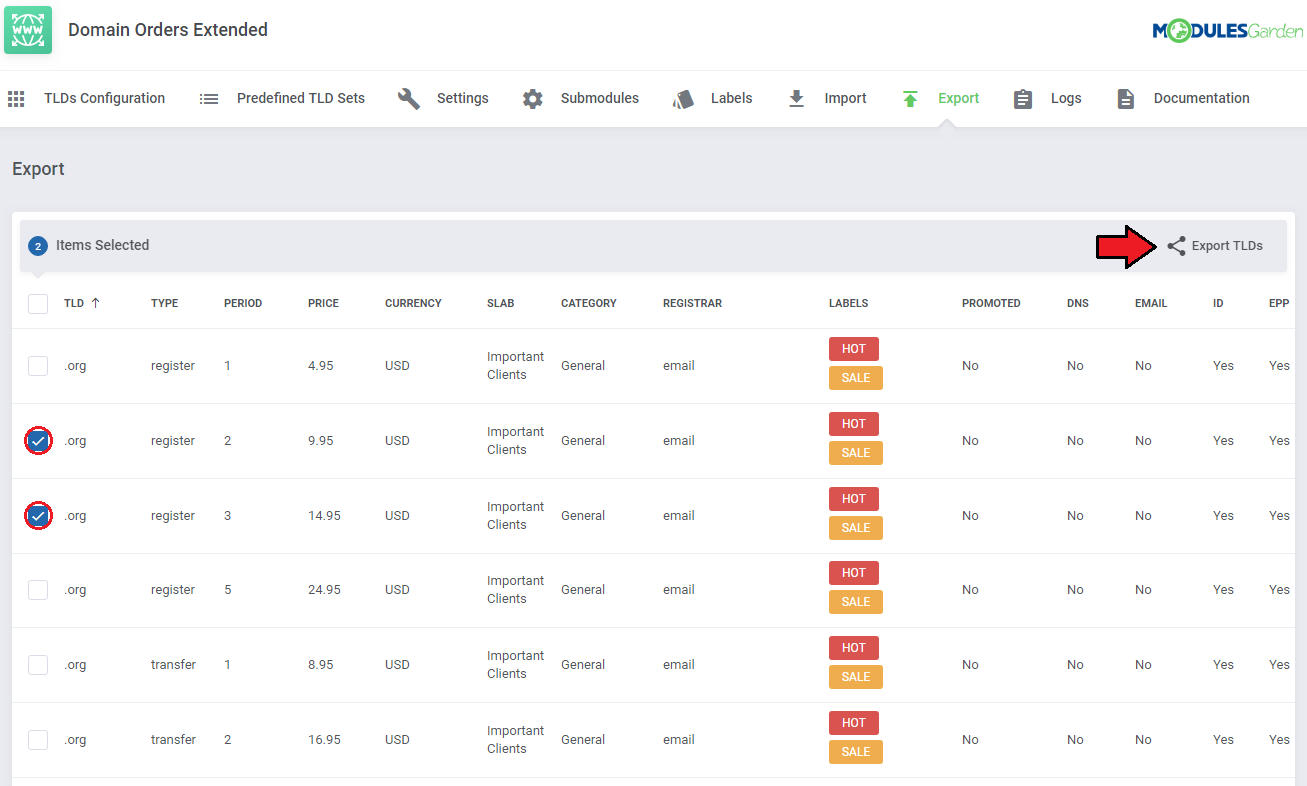The image size is (1307, 786).
Task: Click the Documentation page icon
Action: pyautogui.click(x=1126, y=99)
